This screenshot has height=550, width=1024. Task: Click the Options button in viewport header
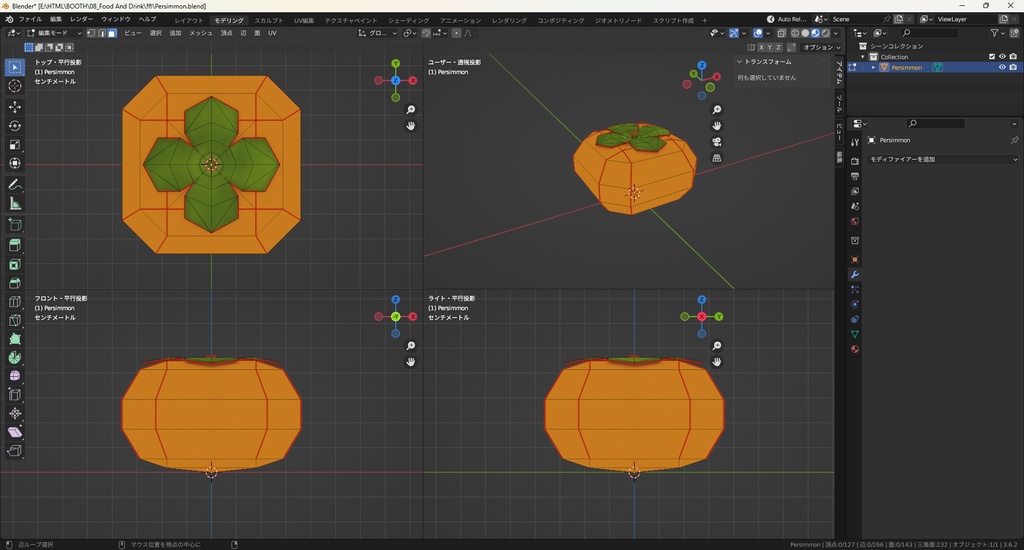[x=819, y=47]
